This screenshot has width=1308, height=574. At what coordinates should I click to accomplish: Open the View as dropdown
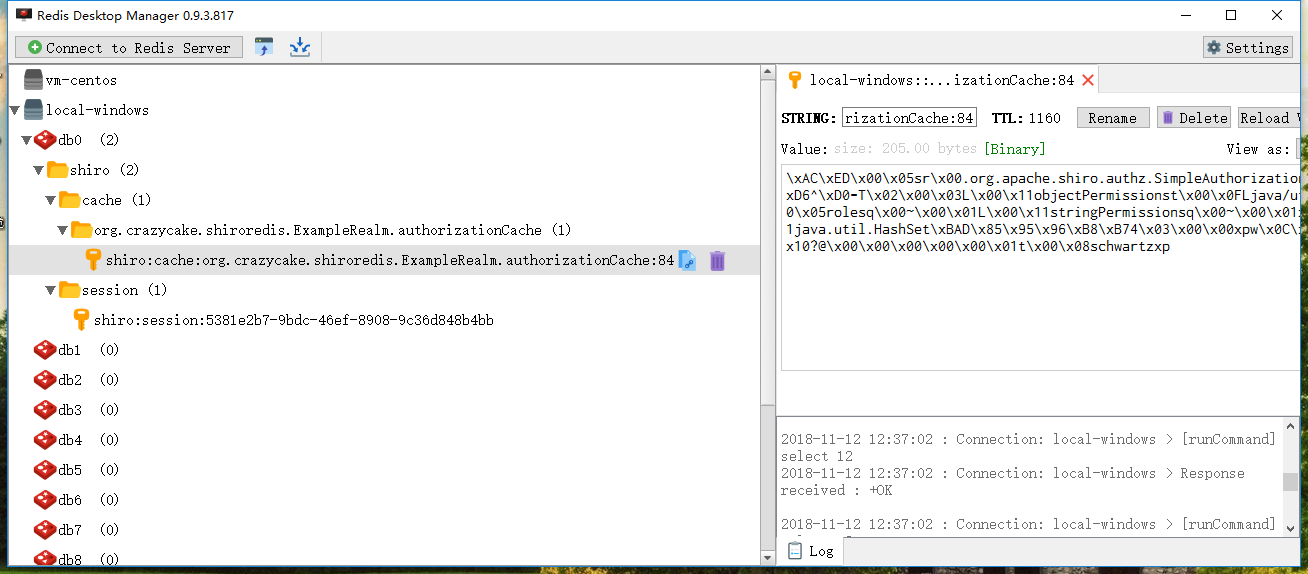1298,149
